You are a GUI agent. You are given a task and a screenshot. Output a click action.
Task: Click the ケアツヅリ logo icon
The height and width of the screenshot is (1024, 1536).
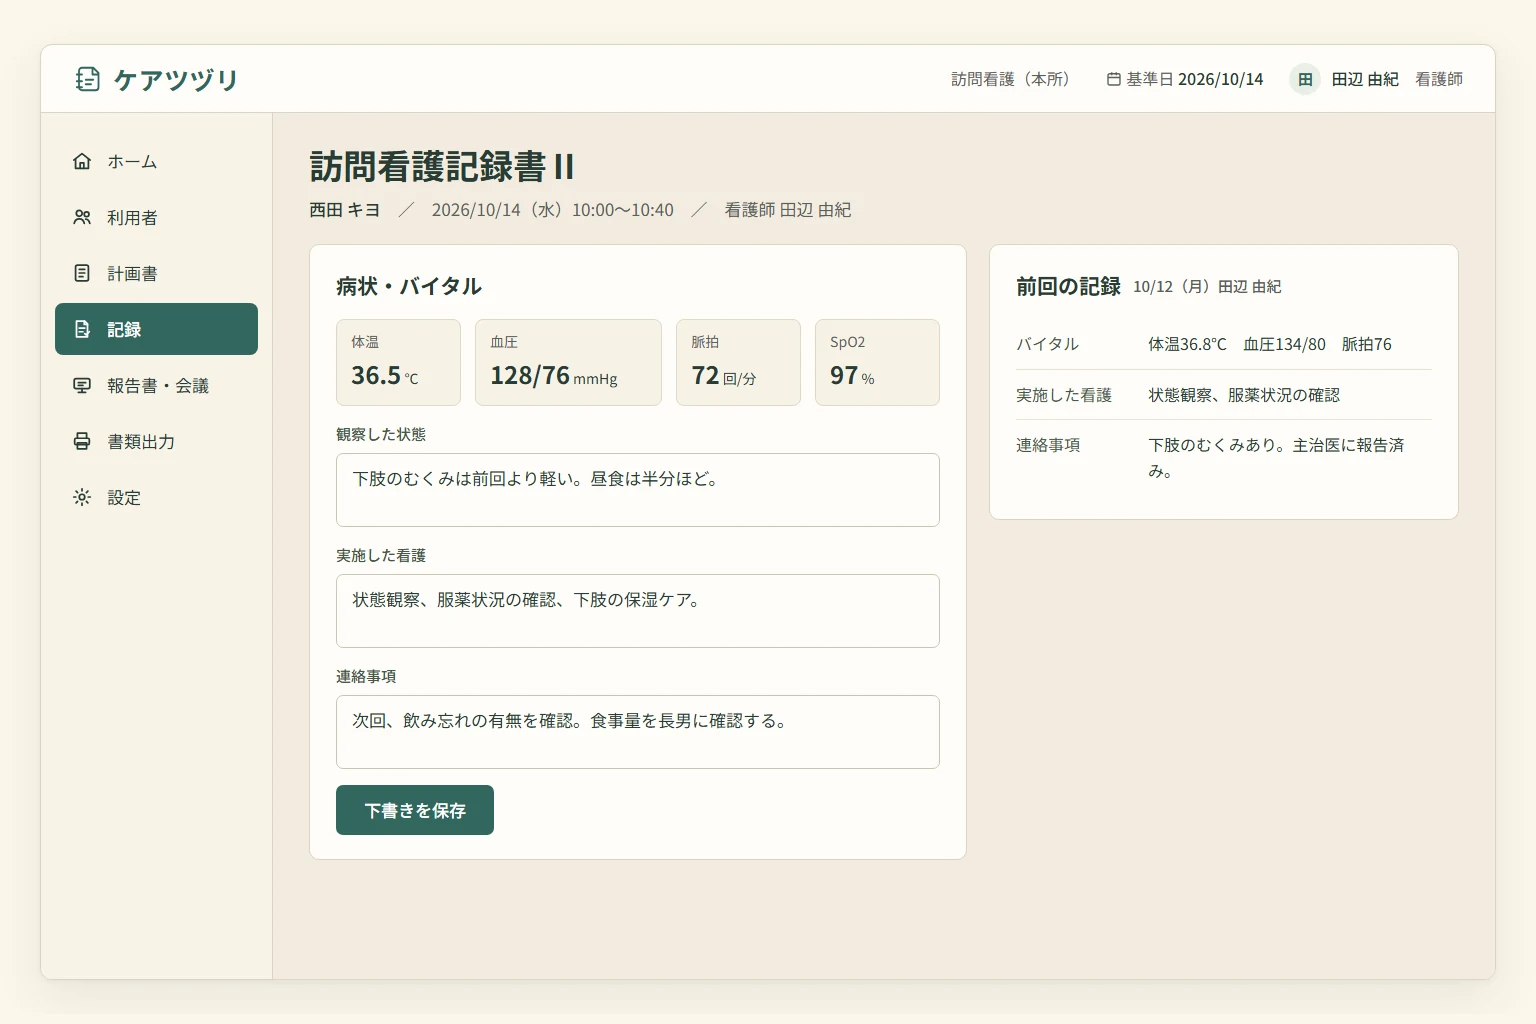87,79
